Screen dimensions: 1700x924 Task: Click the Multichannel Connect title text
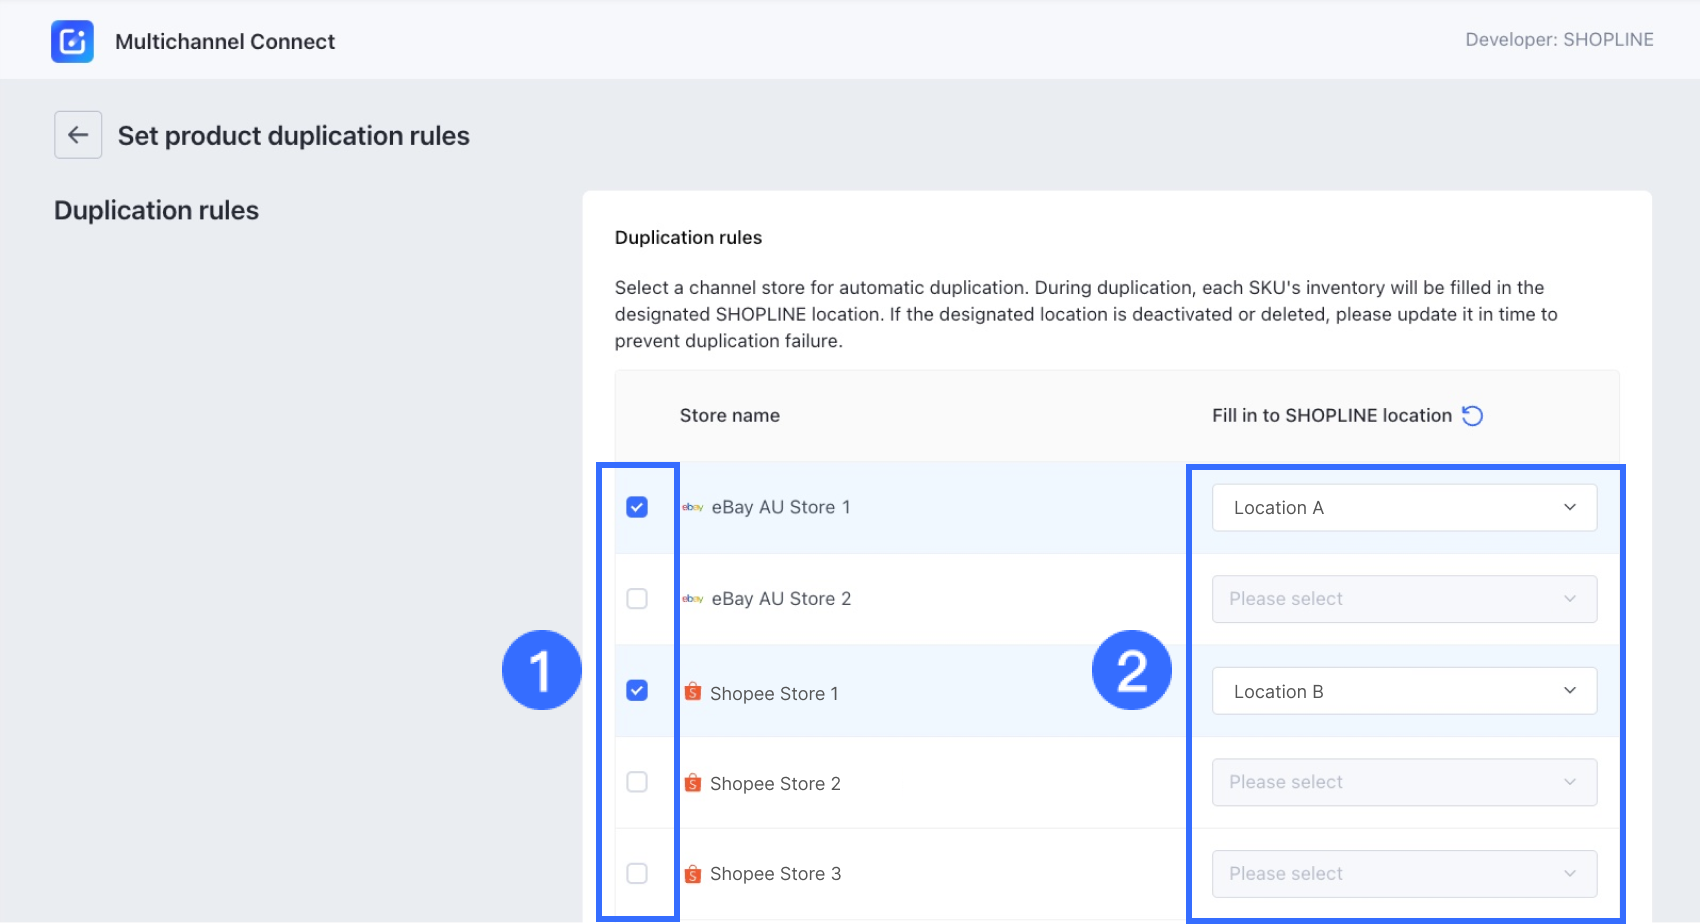point(225,42)
